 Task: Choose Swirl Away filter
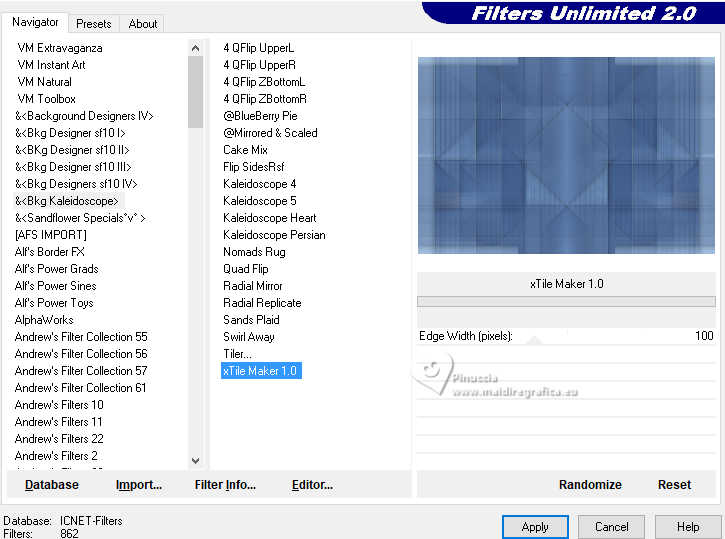pos(249,337)
